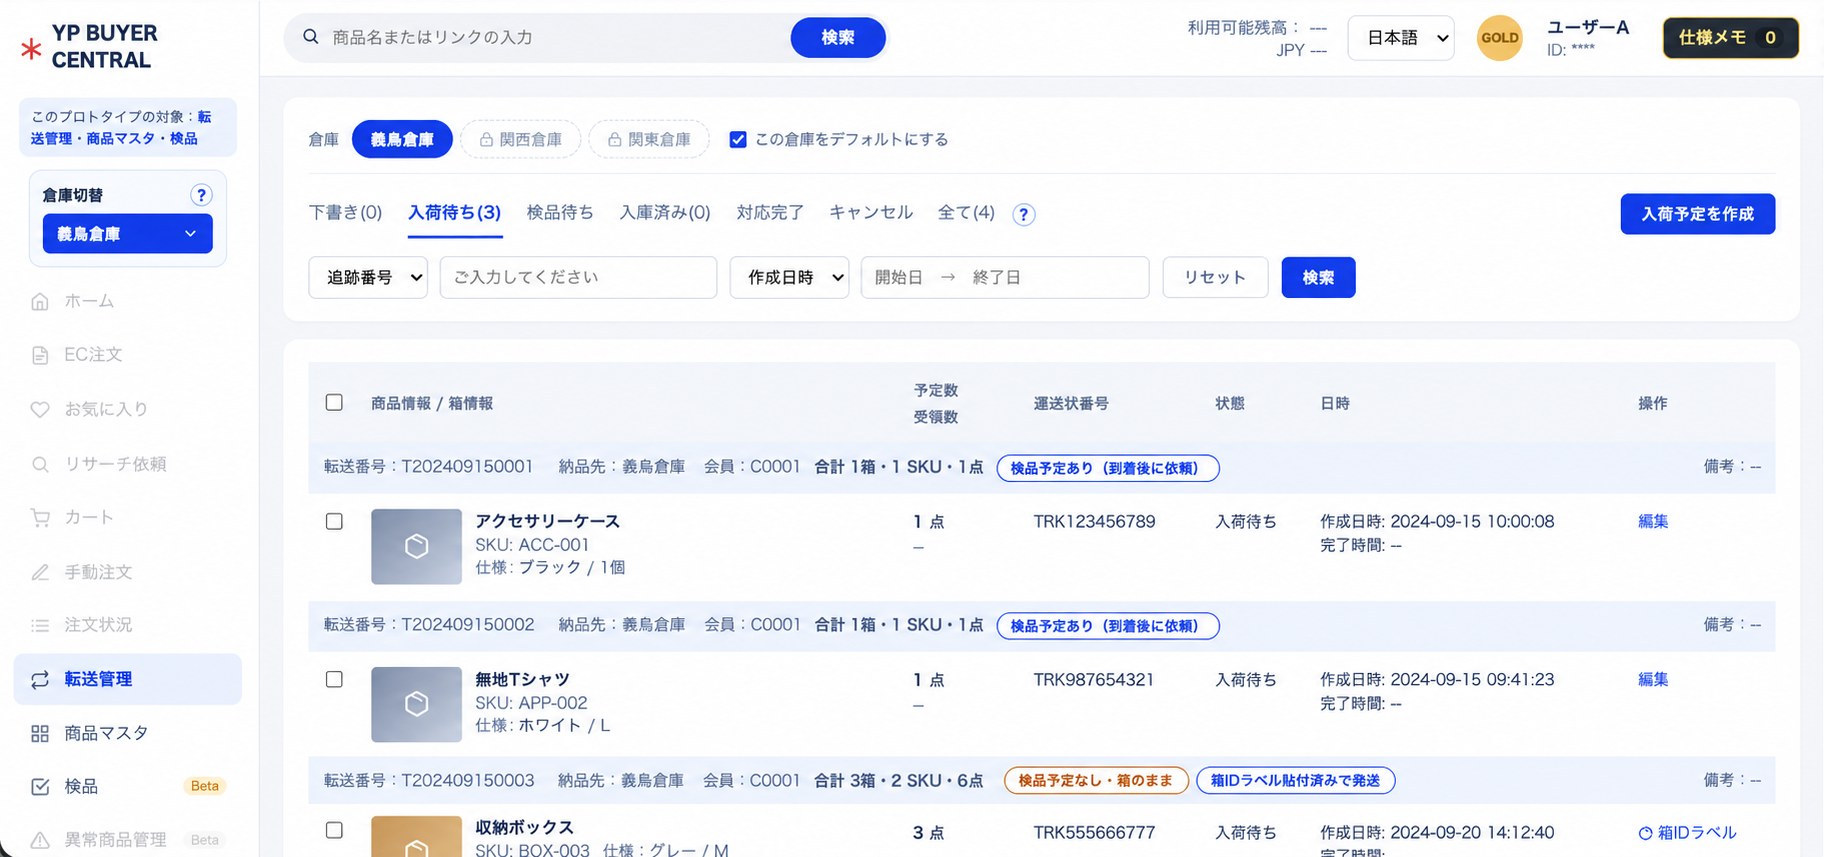Click the help icon next to 全て(4) tab

coord(1023,214)
